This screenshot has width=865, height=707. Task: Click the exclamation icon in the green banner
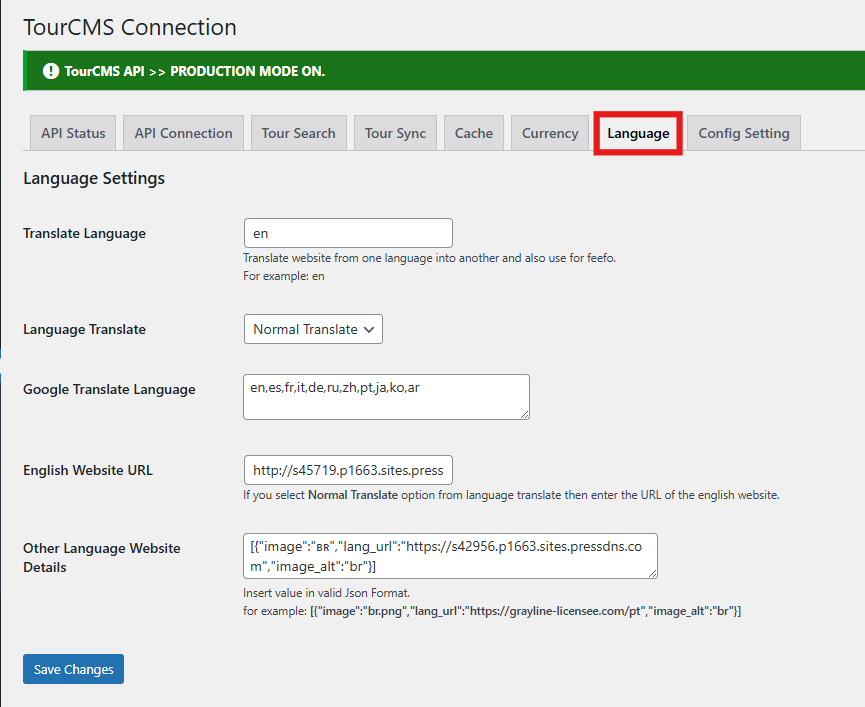pos(50,71)
